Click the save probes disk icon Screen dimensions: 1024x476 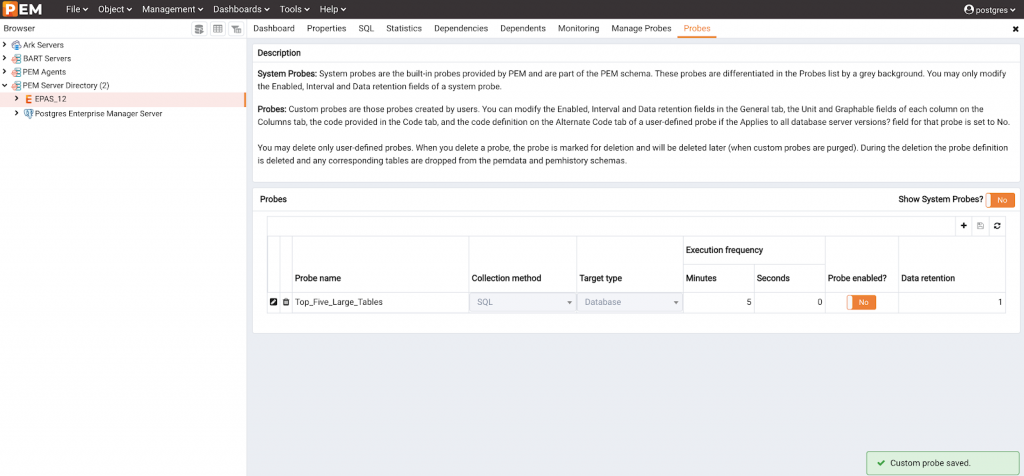point(980,226)
